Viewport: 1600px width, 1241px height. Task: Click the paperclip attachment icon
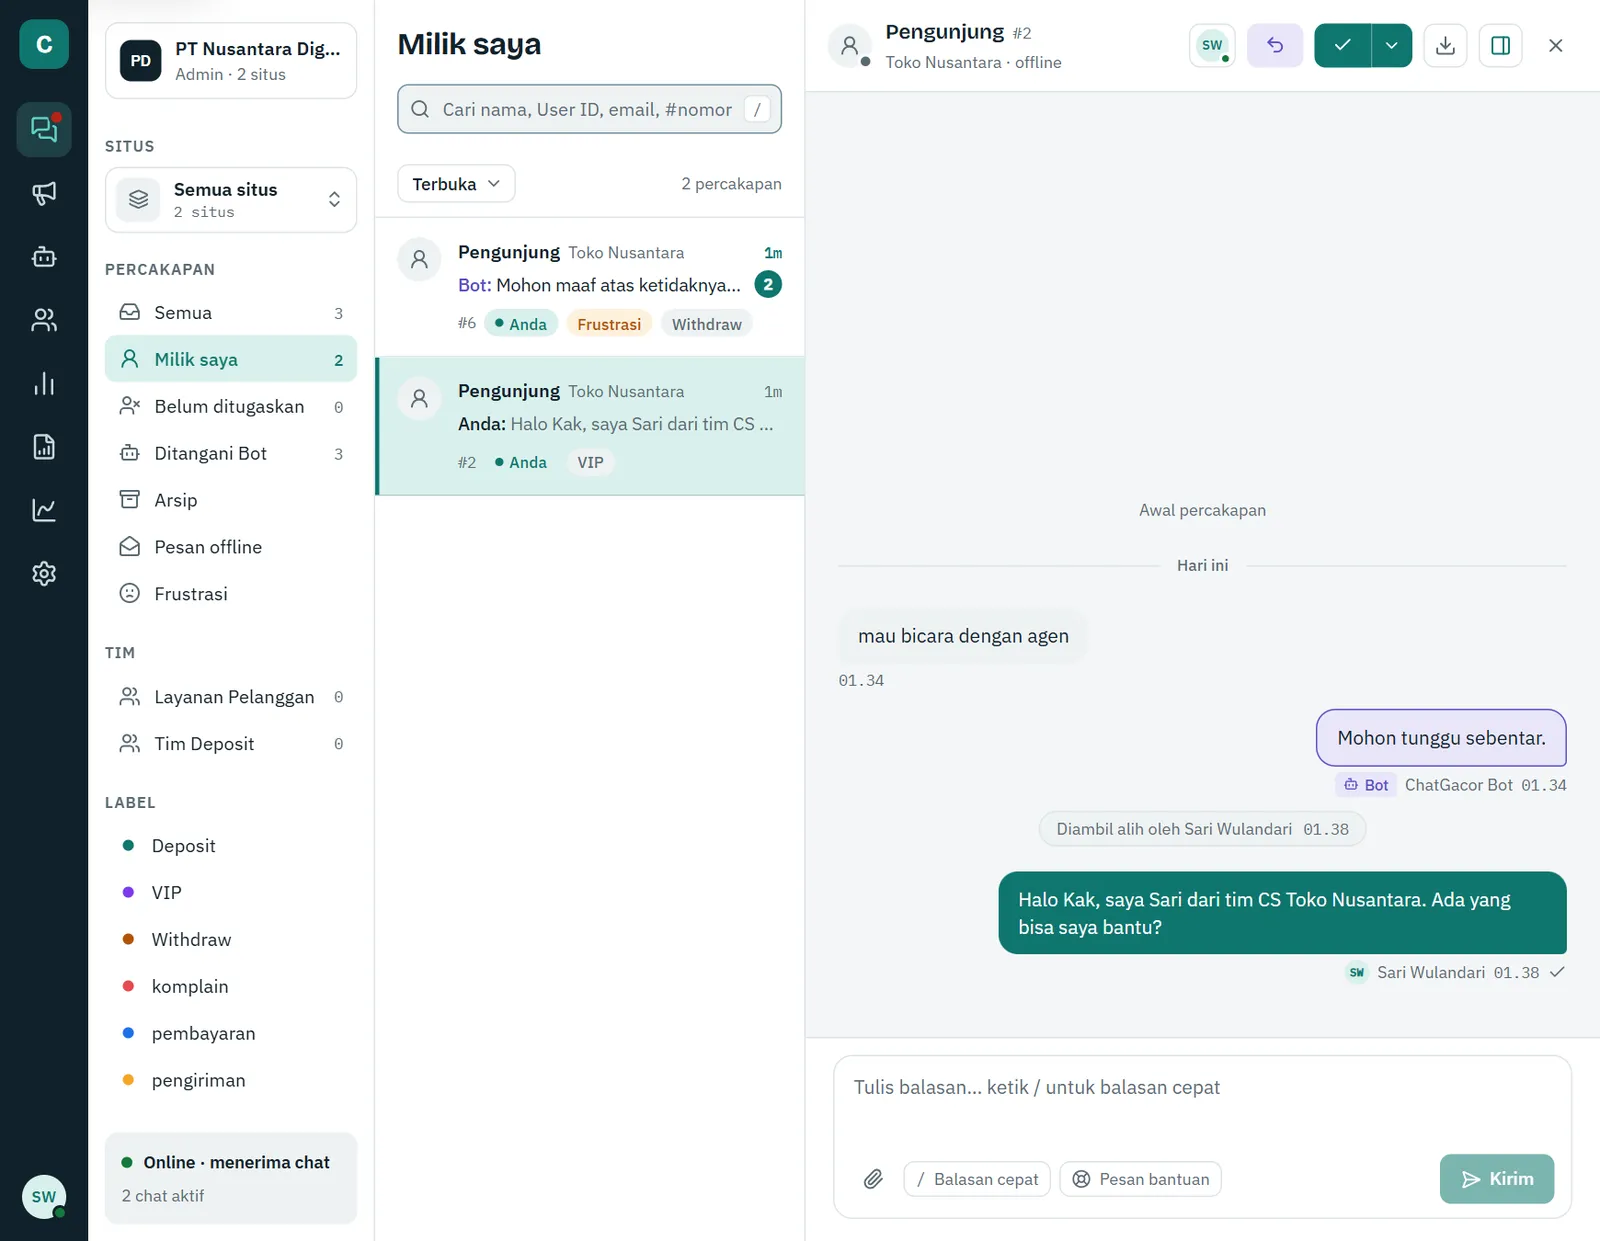873,1179
